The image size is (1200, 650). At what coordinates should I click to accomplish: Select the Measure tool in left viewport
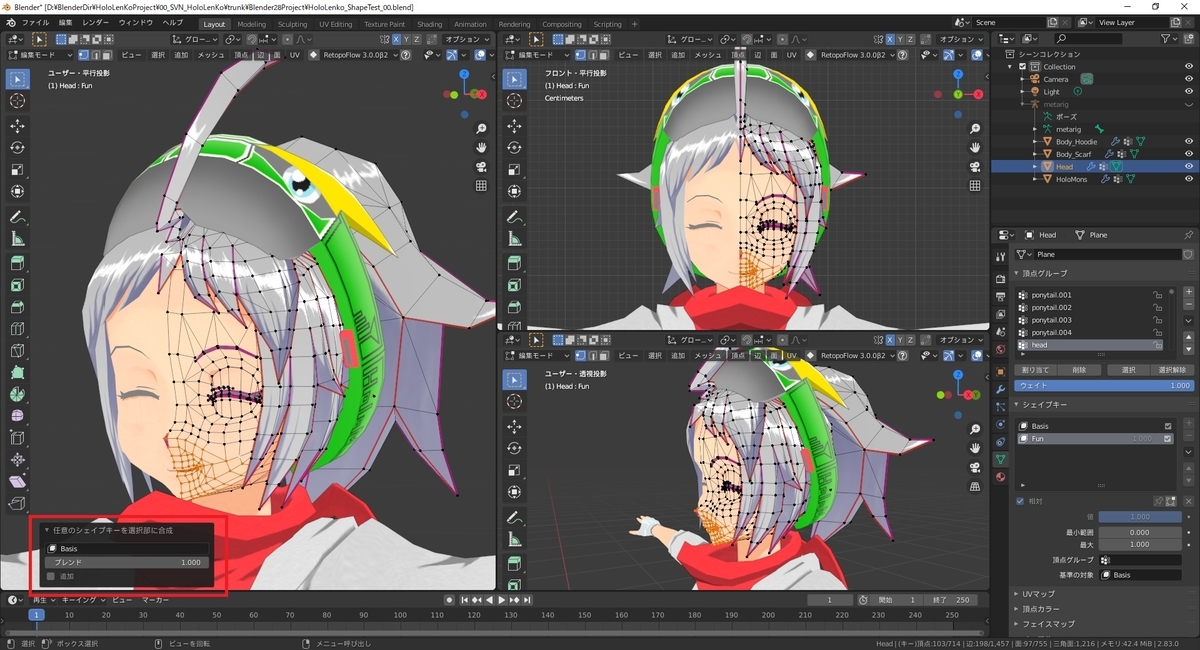pyautogui.click(x=17, y=238)
